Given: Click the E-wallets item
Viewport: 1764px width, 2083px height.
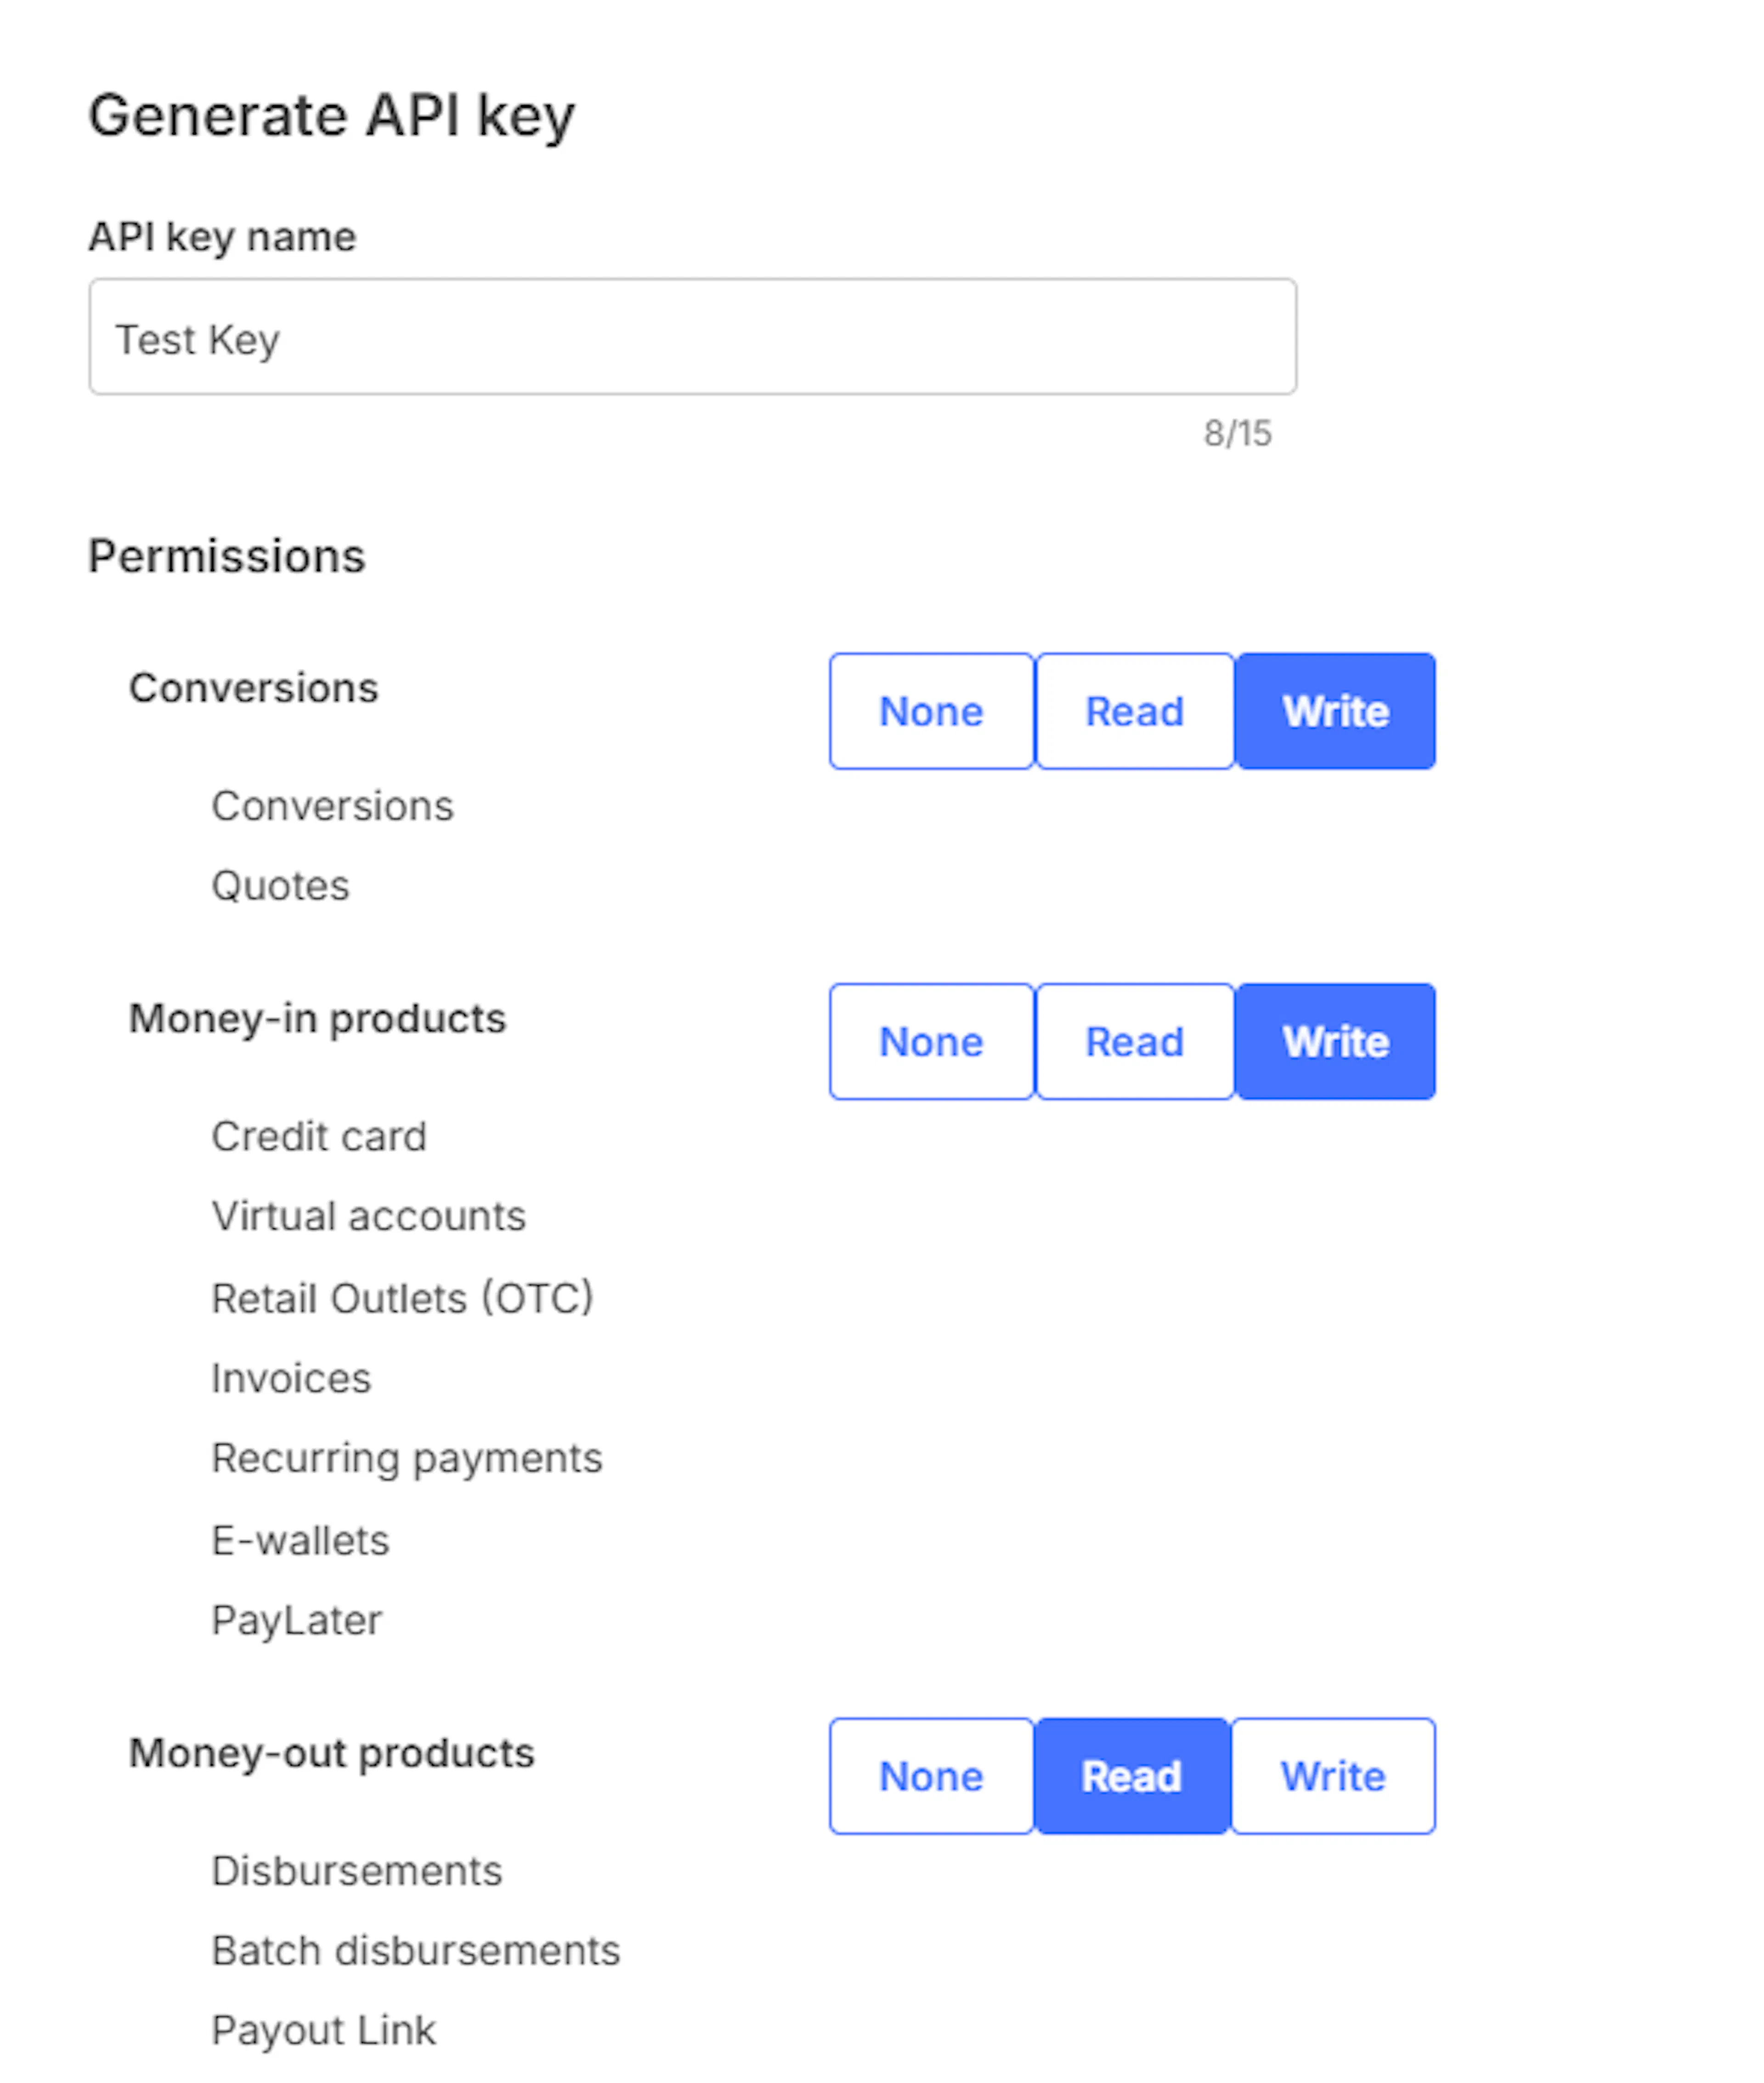Looking at the screenshot, I should click(300, 1540).
